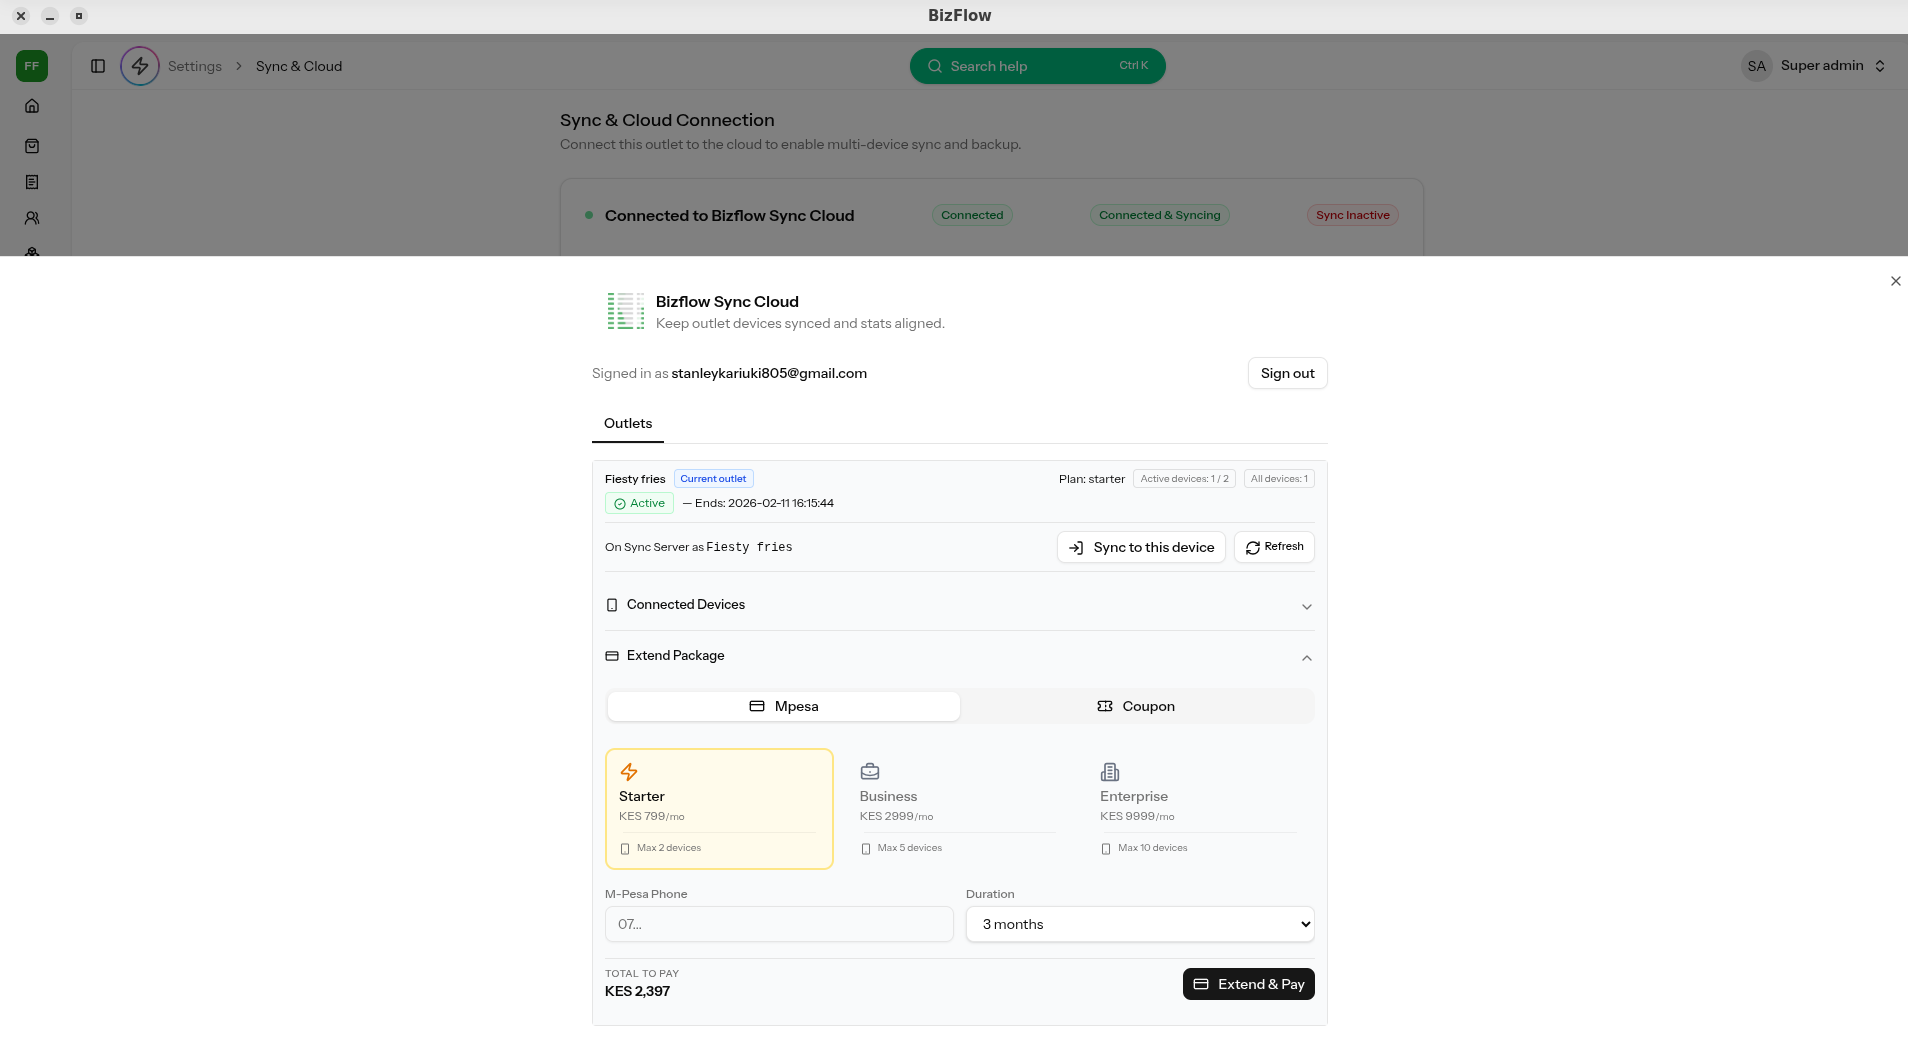Select the Business plan card

point(958,808)
